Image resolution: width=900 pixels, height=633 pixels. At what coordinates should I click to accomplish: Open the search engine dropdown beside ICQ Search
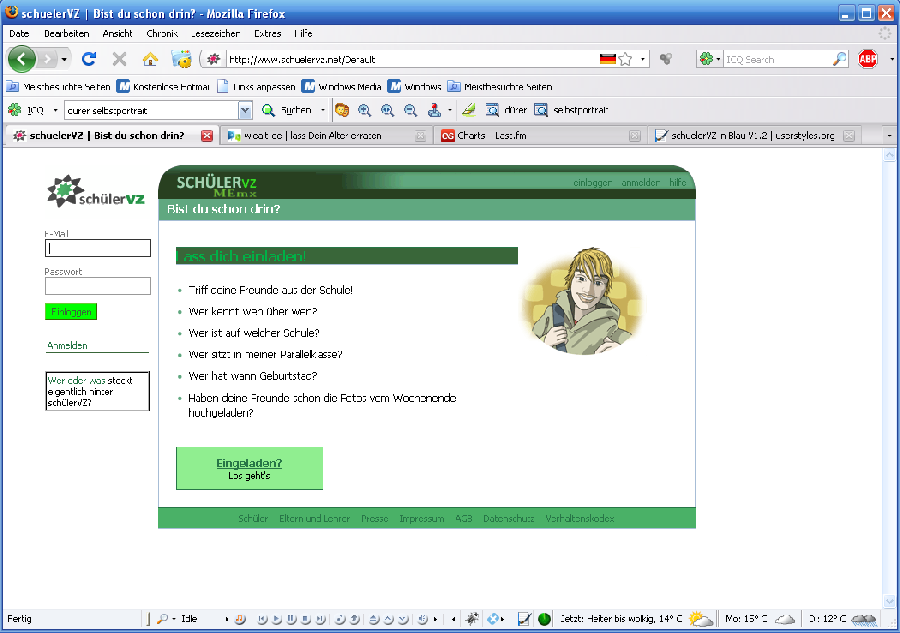click(x=718, y=59)
